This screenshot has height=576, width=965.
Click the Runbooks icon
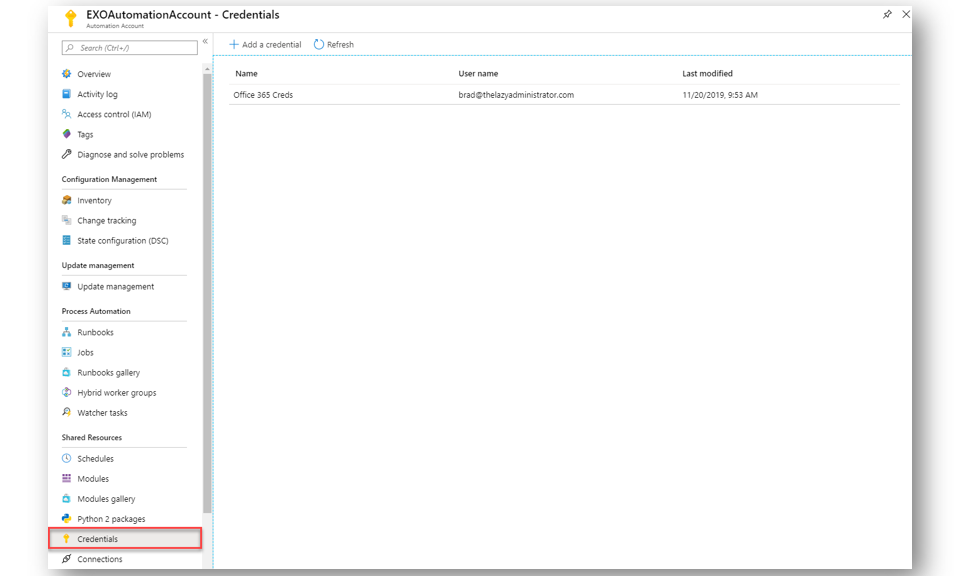[x=66, y=332]
